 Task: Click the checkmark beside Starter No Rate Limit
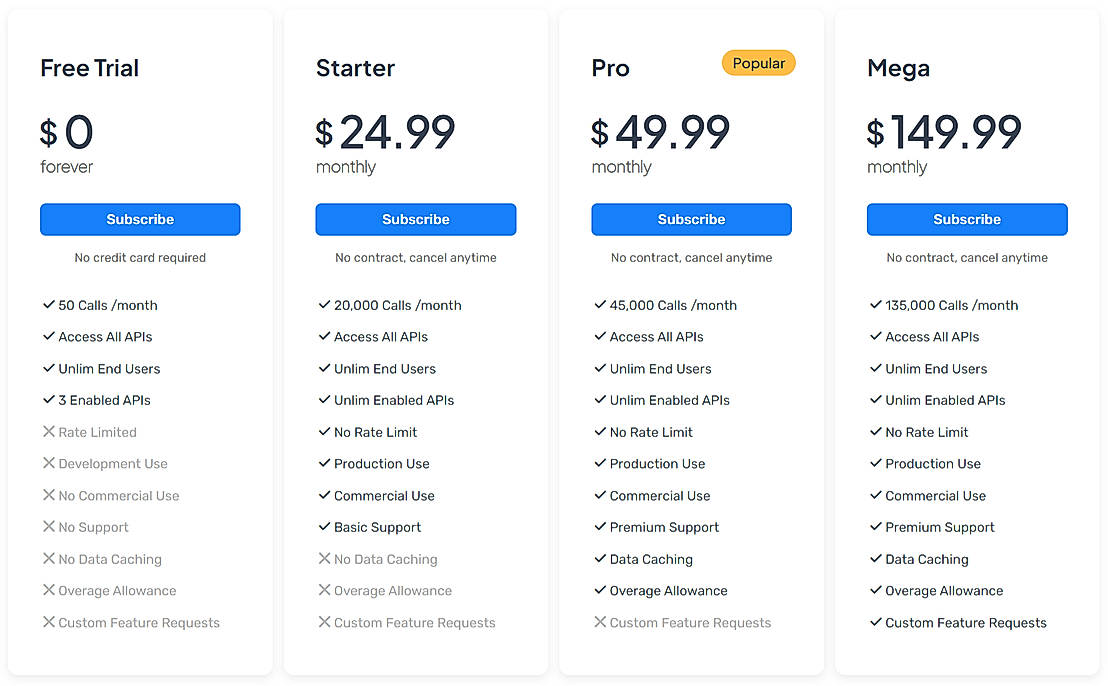[324, 432]
